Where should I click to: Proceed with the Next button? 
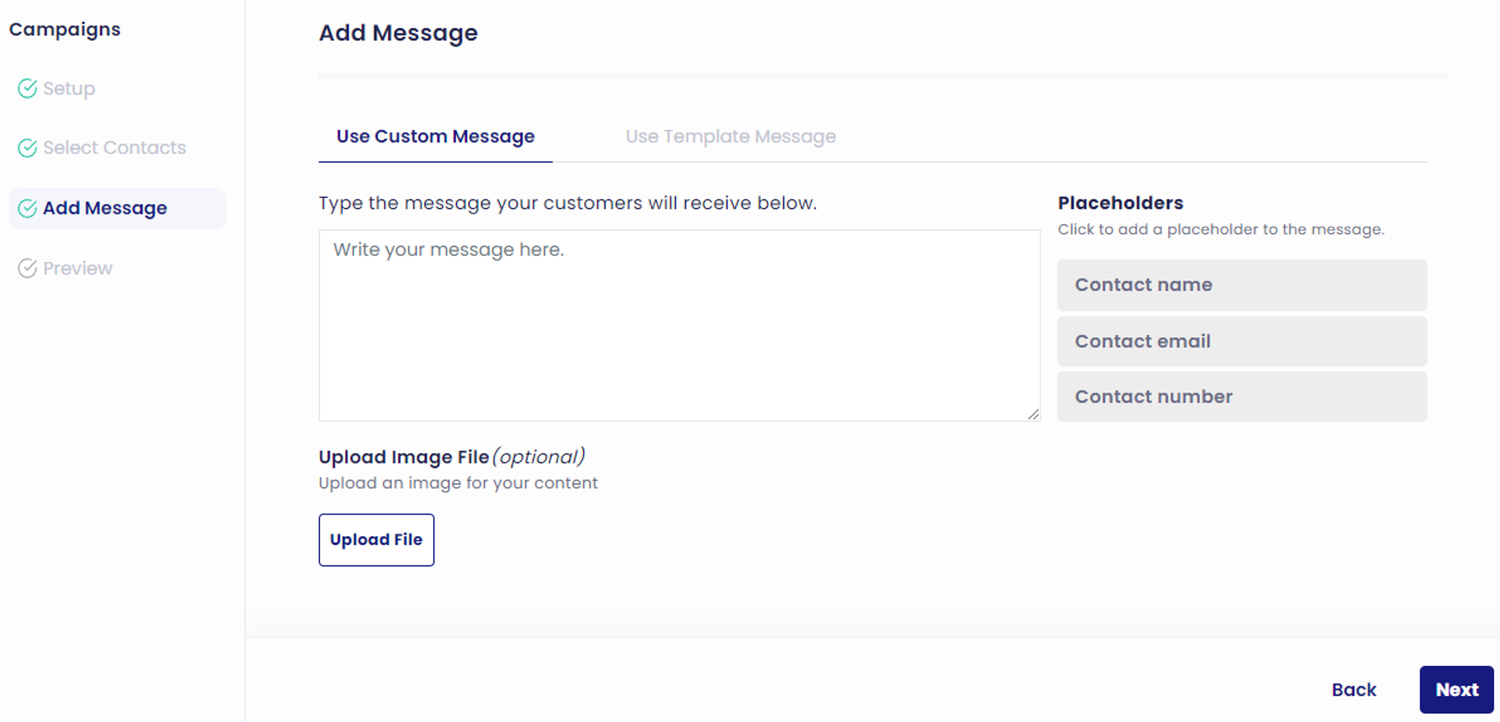click(x=1456, y=690)
